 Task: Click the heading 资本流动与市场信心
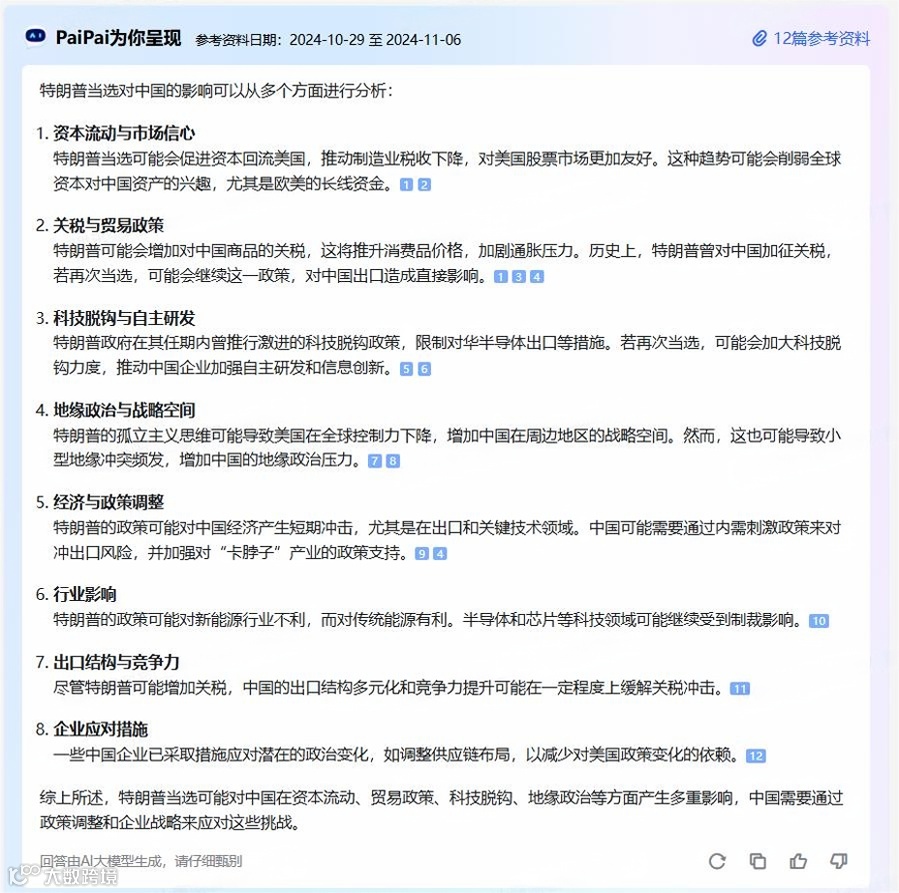point(124,133)
